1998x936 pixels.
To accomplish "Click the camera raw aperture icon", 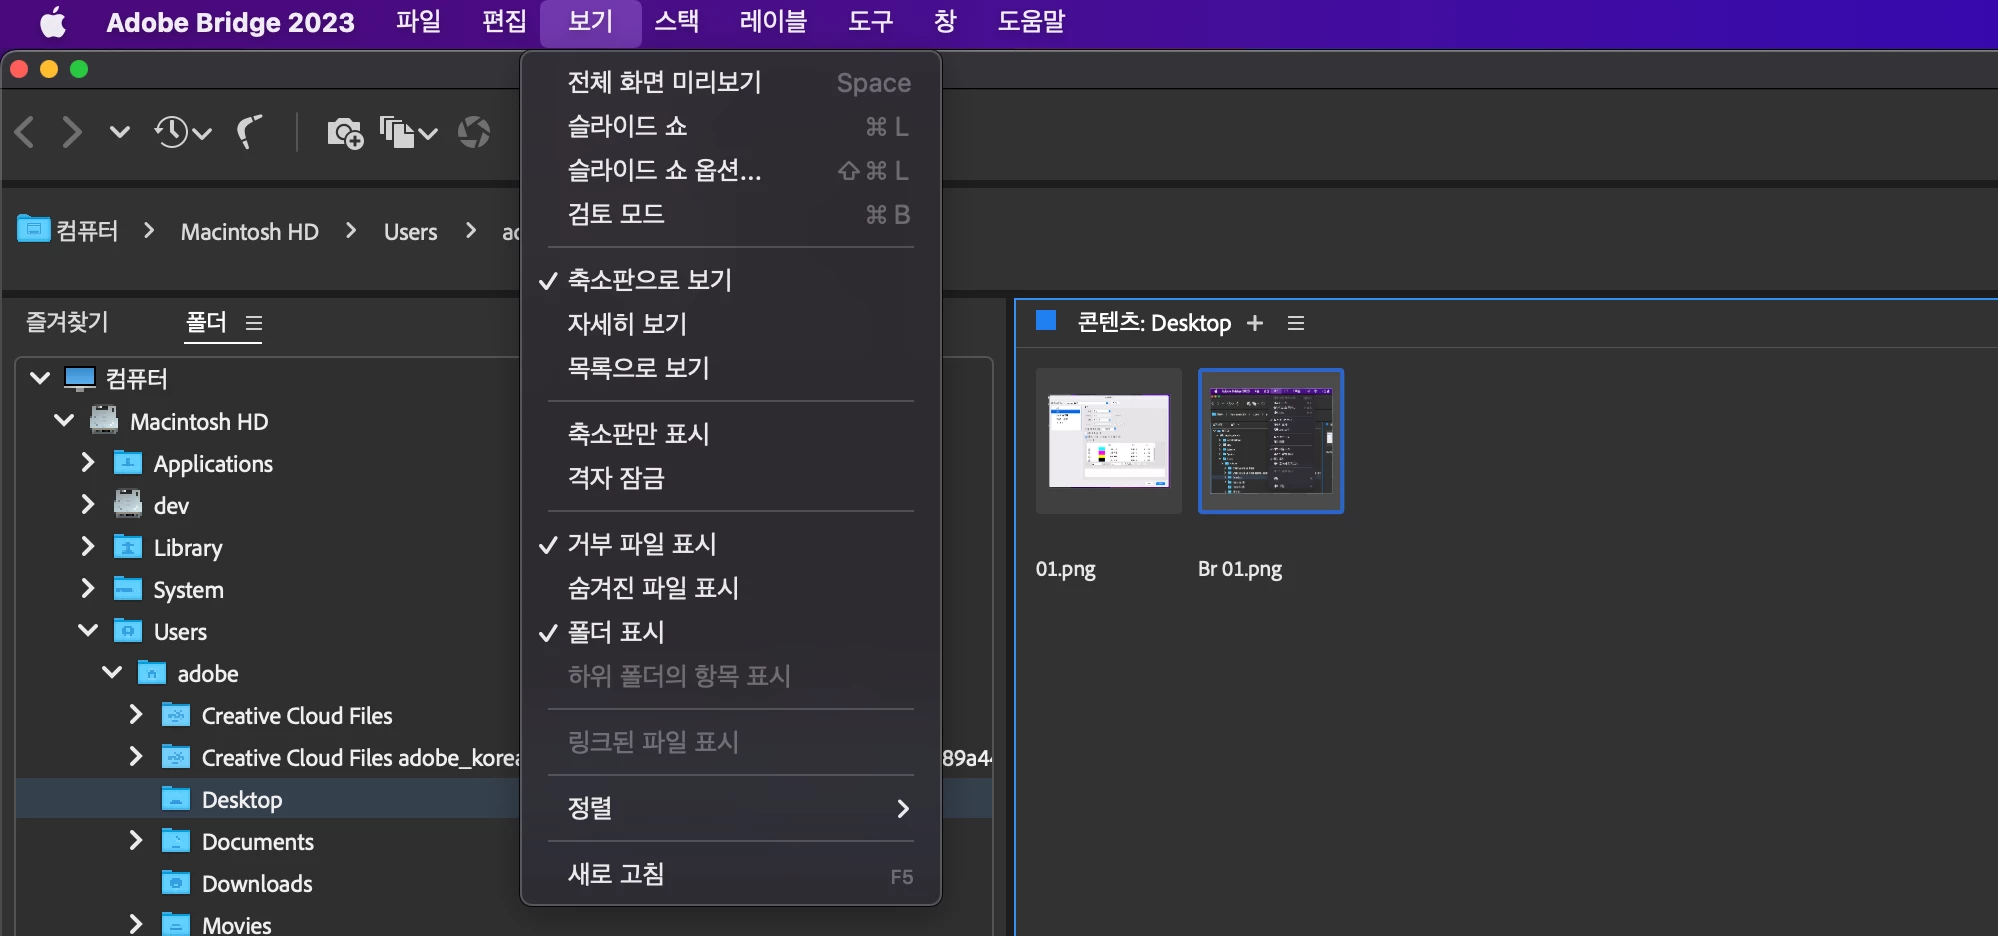I will 474,132.
